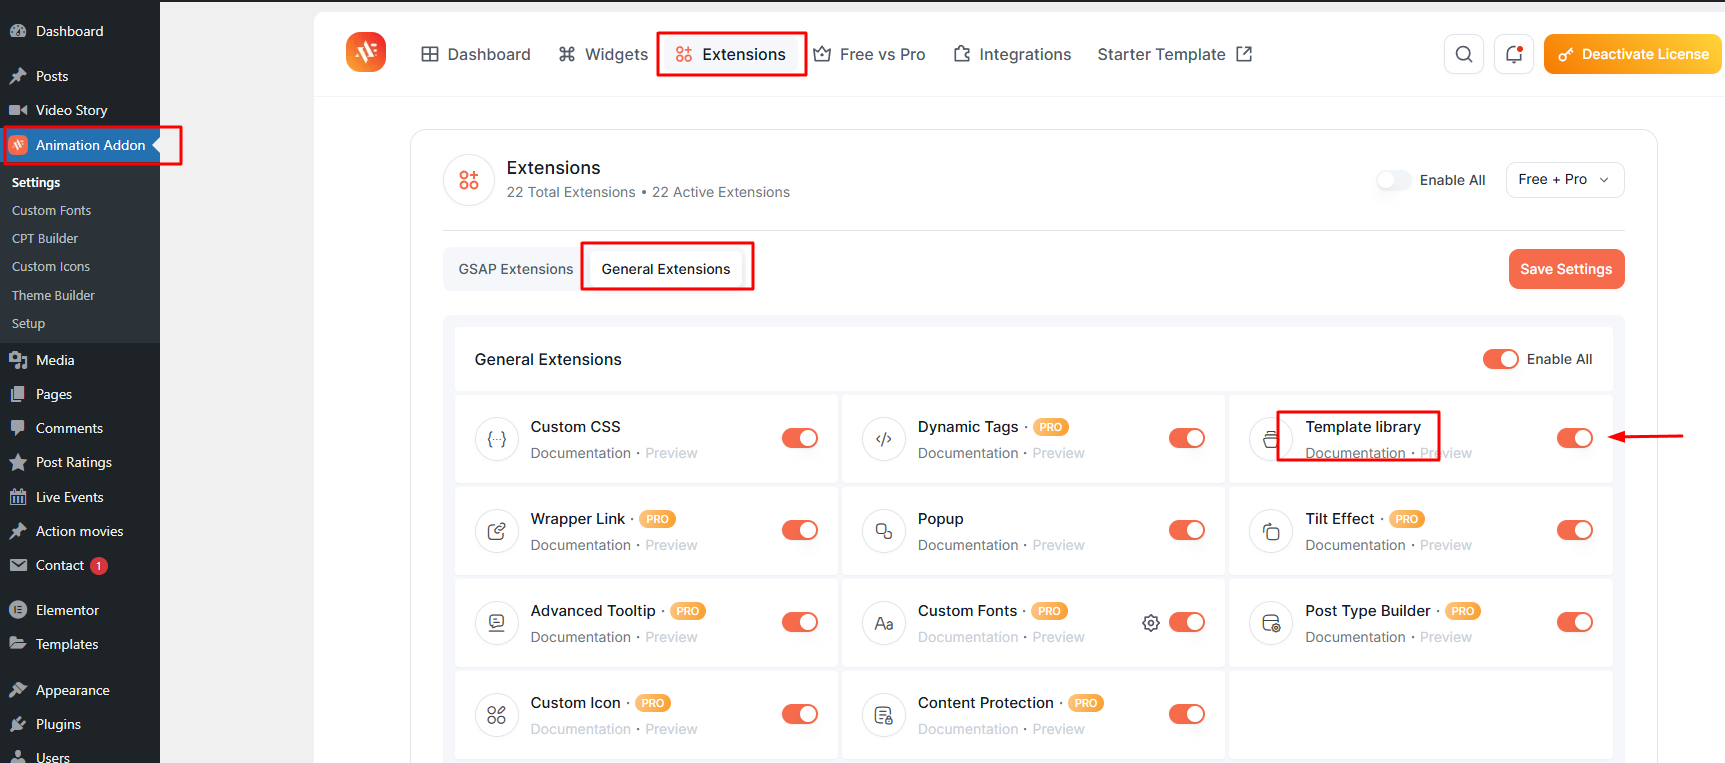Click the Custom Fonts Aa icon

(x=884, y=623)
